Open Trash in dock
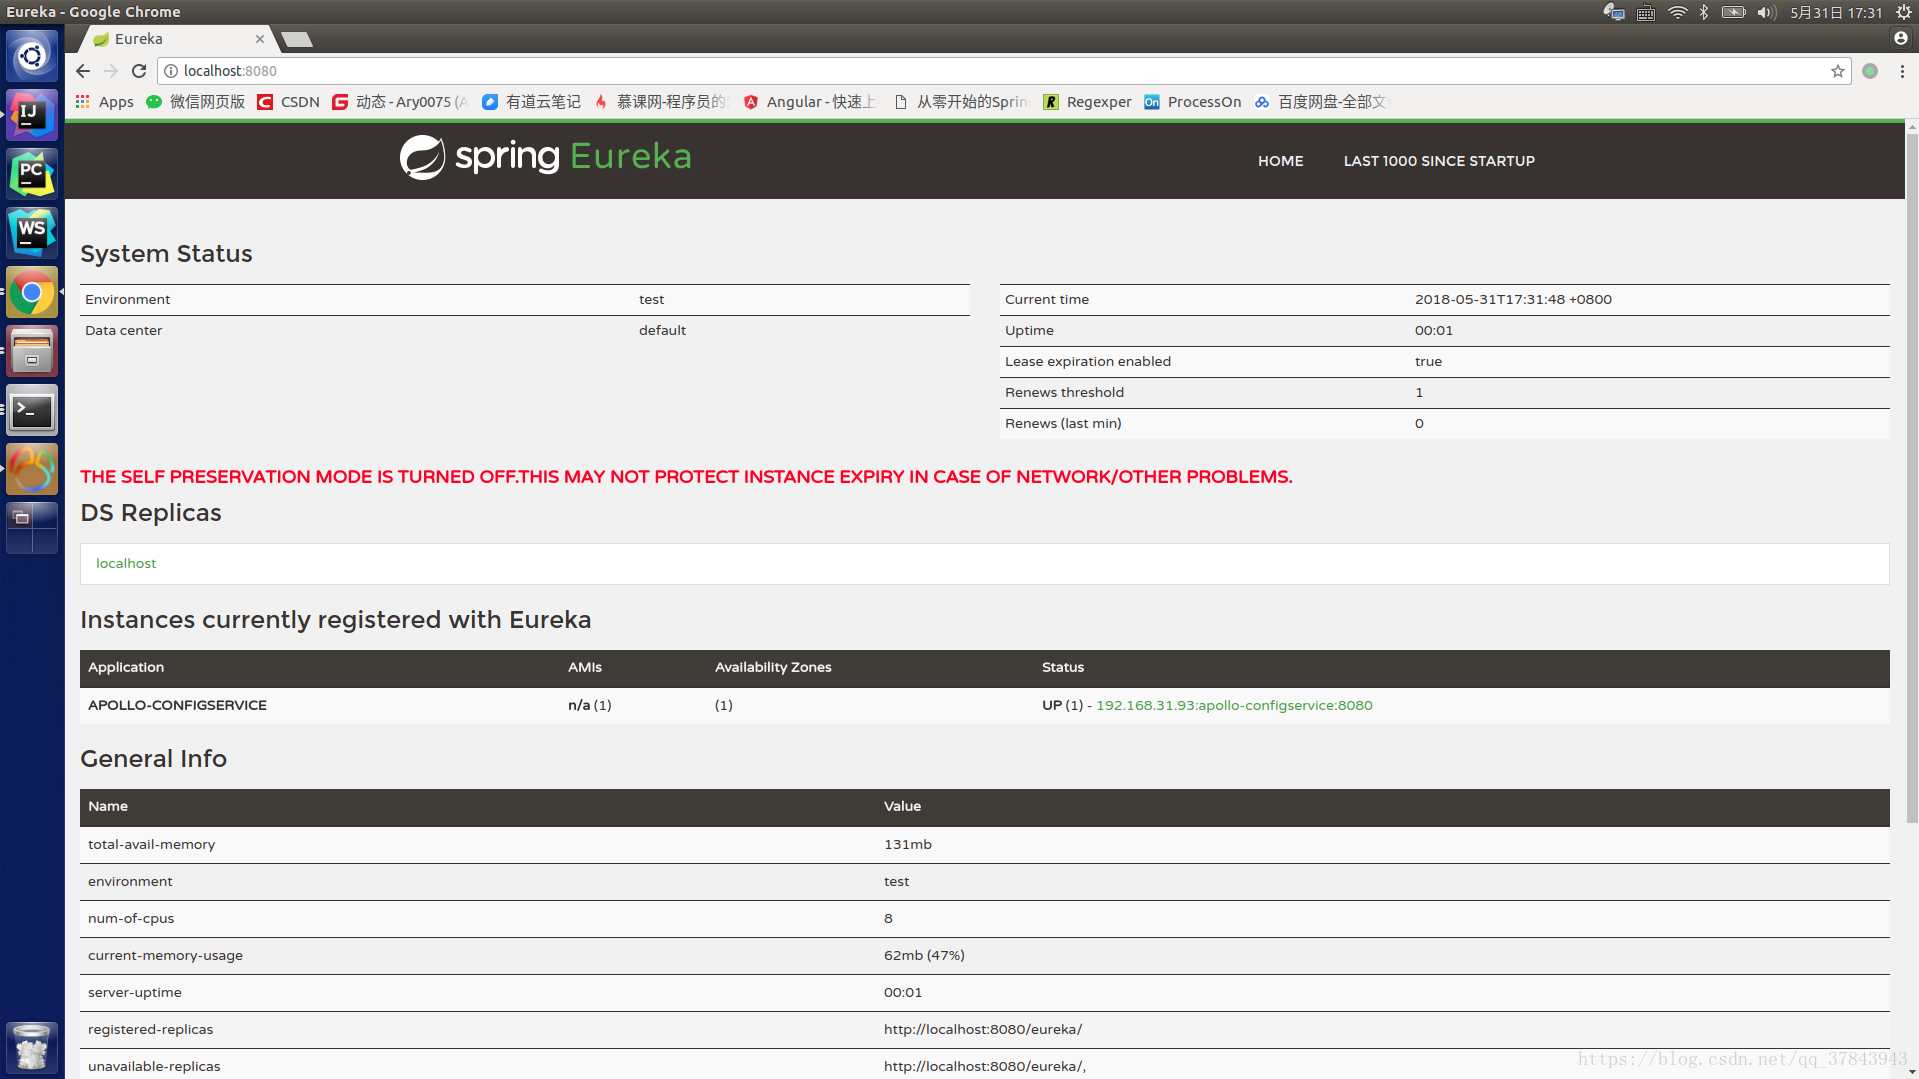This screenshot has height=1079, width=1919. [x=32, y=1047]
